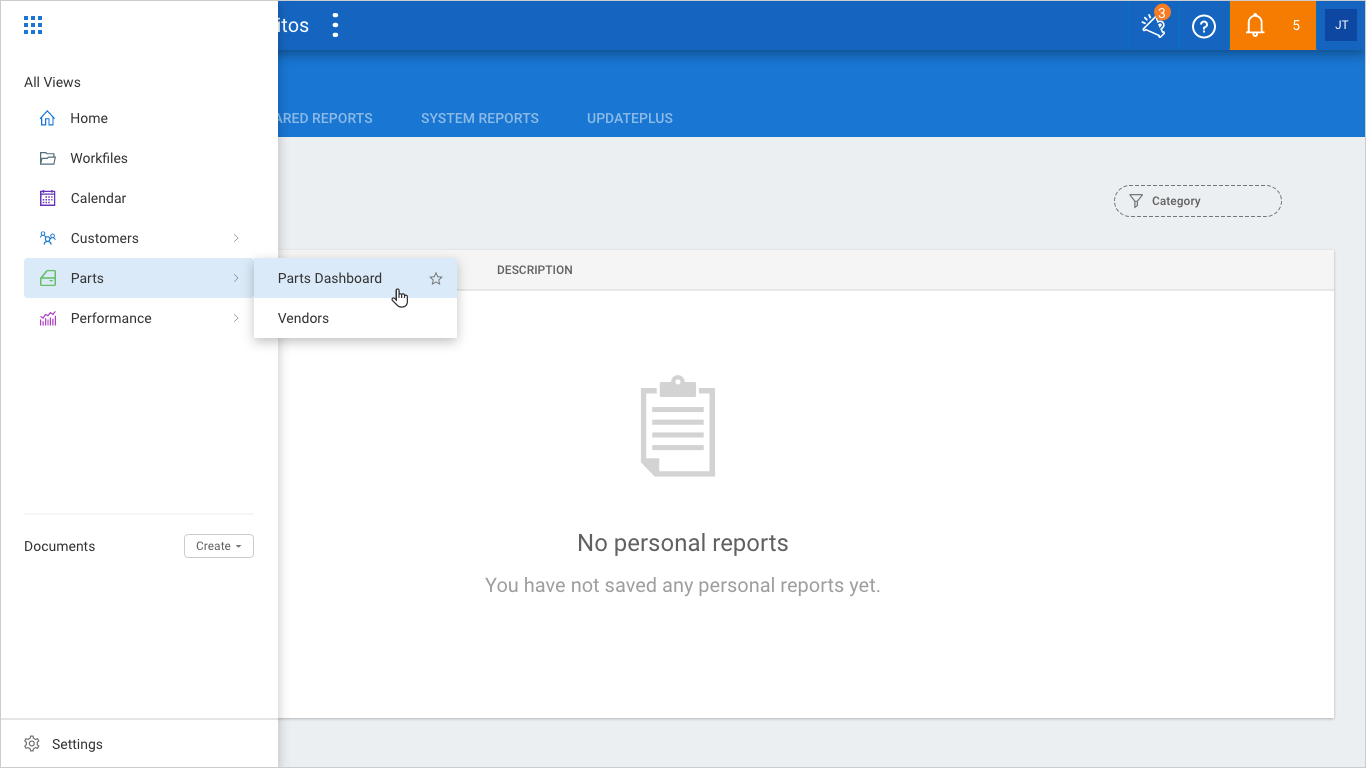This screenshot has width=1366, height=768.
Task: Expand the Performance submenu chevron
Action: (236, 318)
